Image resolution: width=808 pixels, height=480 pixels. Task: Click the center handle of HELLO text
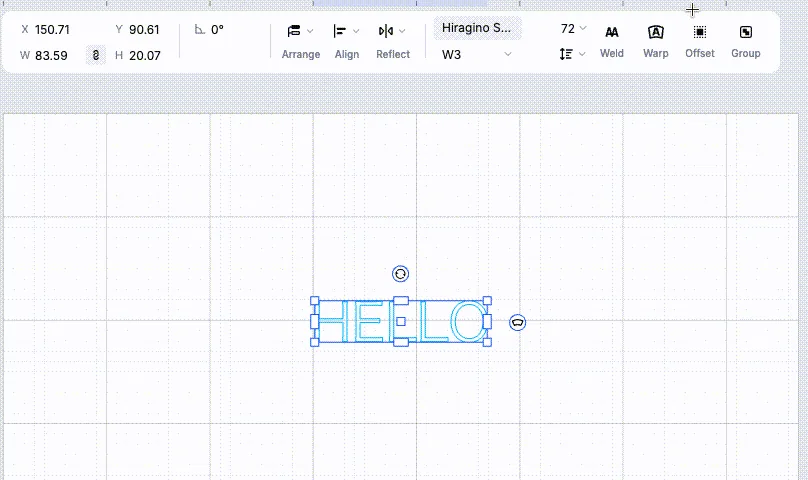tap(400, 321)
